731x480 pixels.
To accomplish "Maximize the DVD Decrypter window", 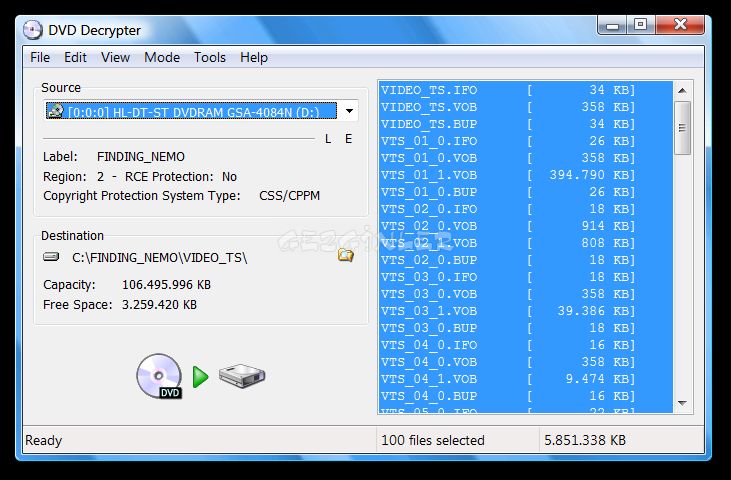I will pyautogui.click(x=641, y=25).
